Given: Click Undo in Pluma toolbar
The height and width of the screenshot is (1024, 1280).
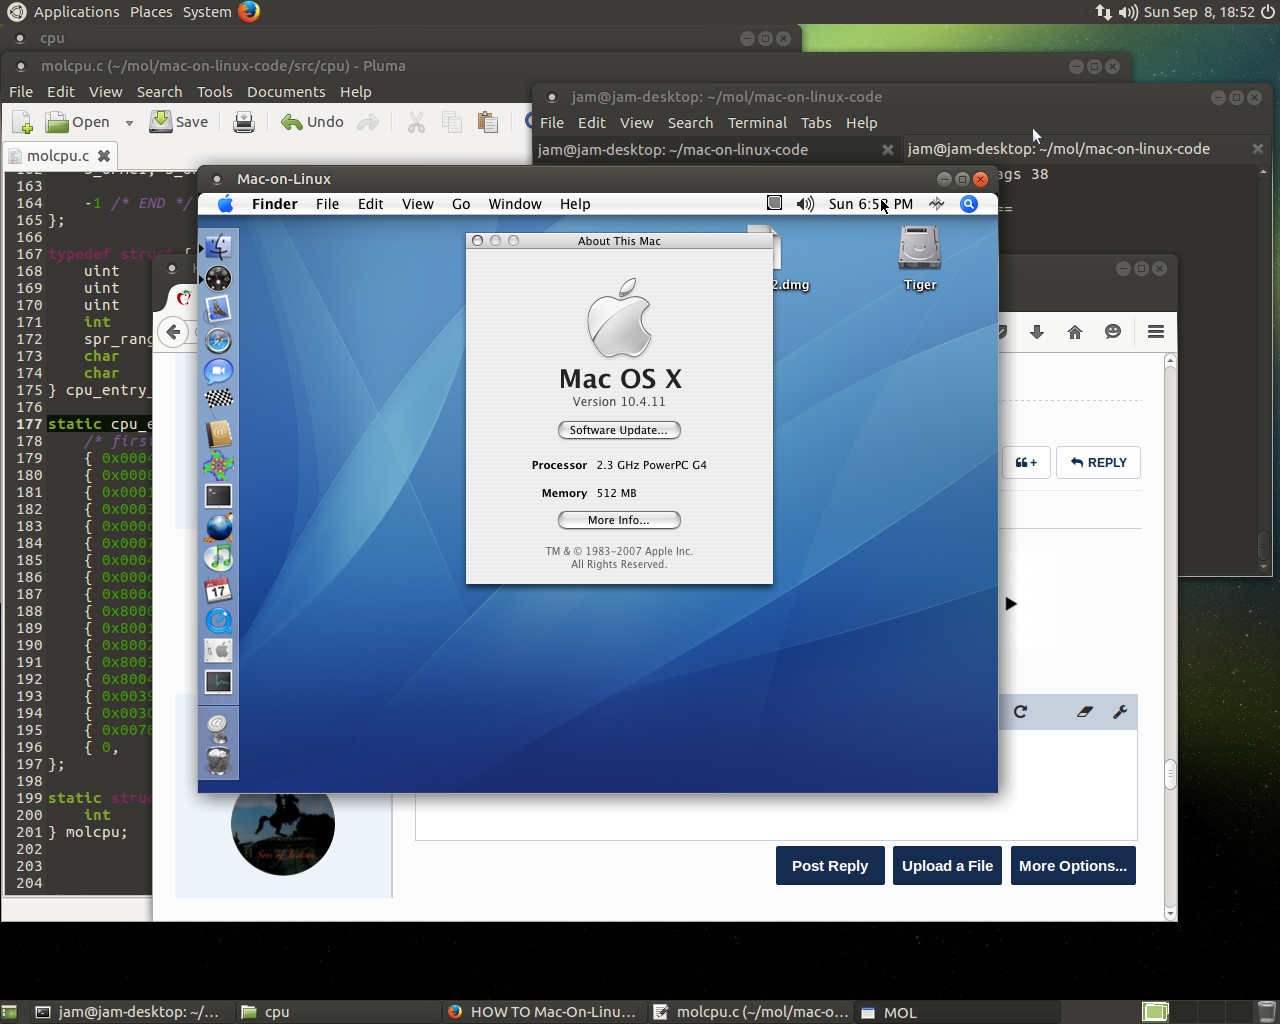Looking at the screenshot, I should [312, 122].
